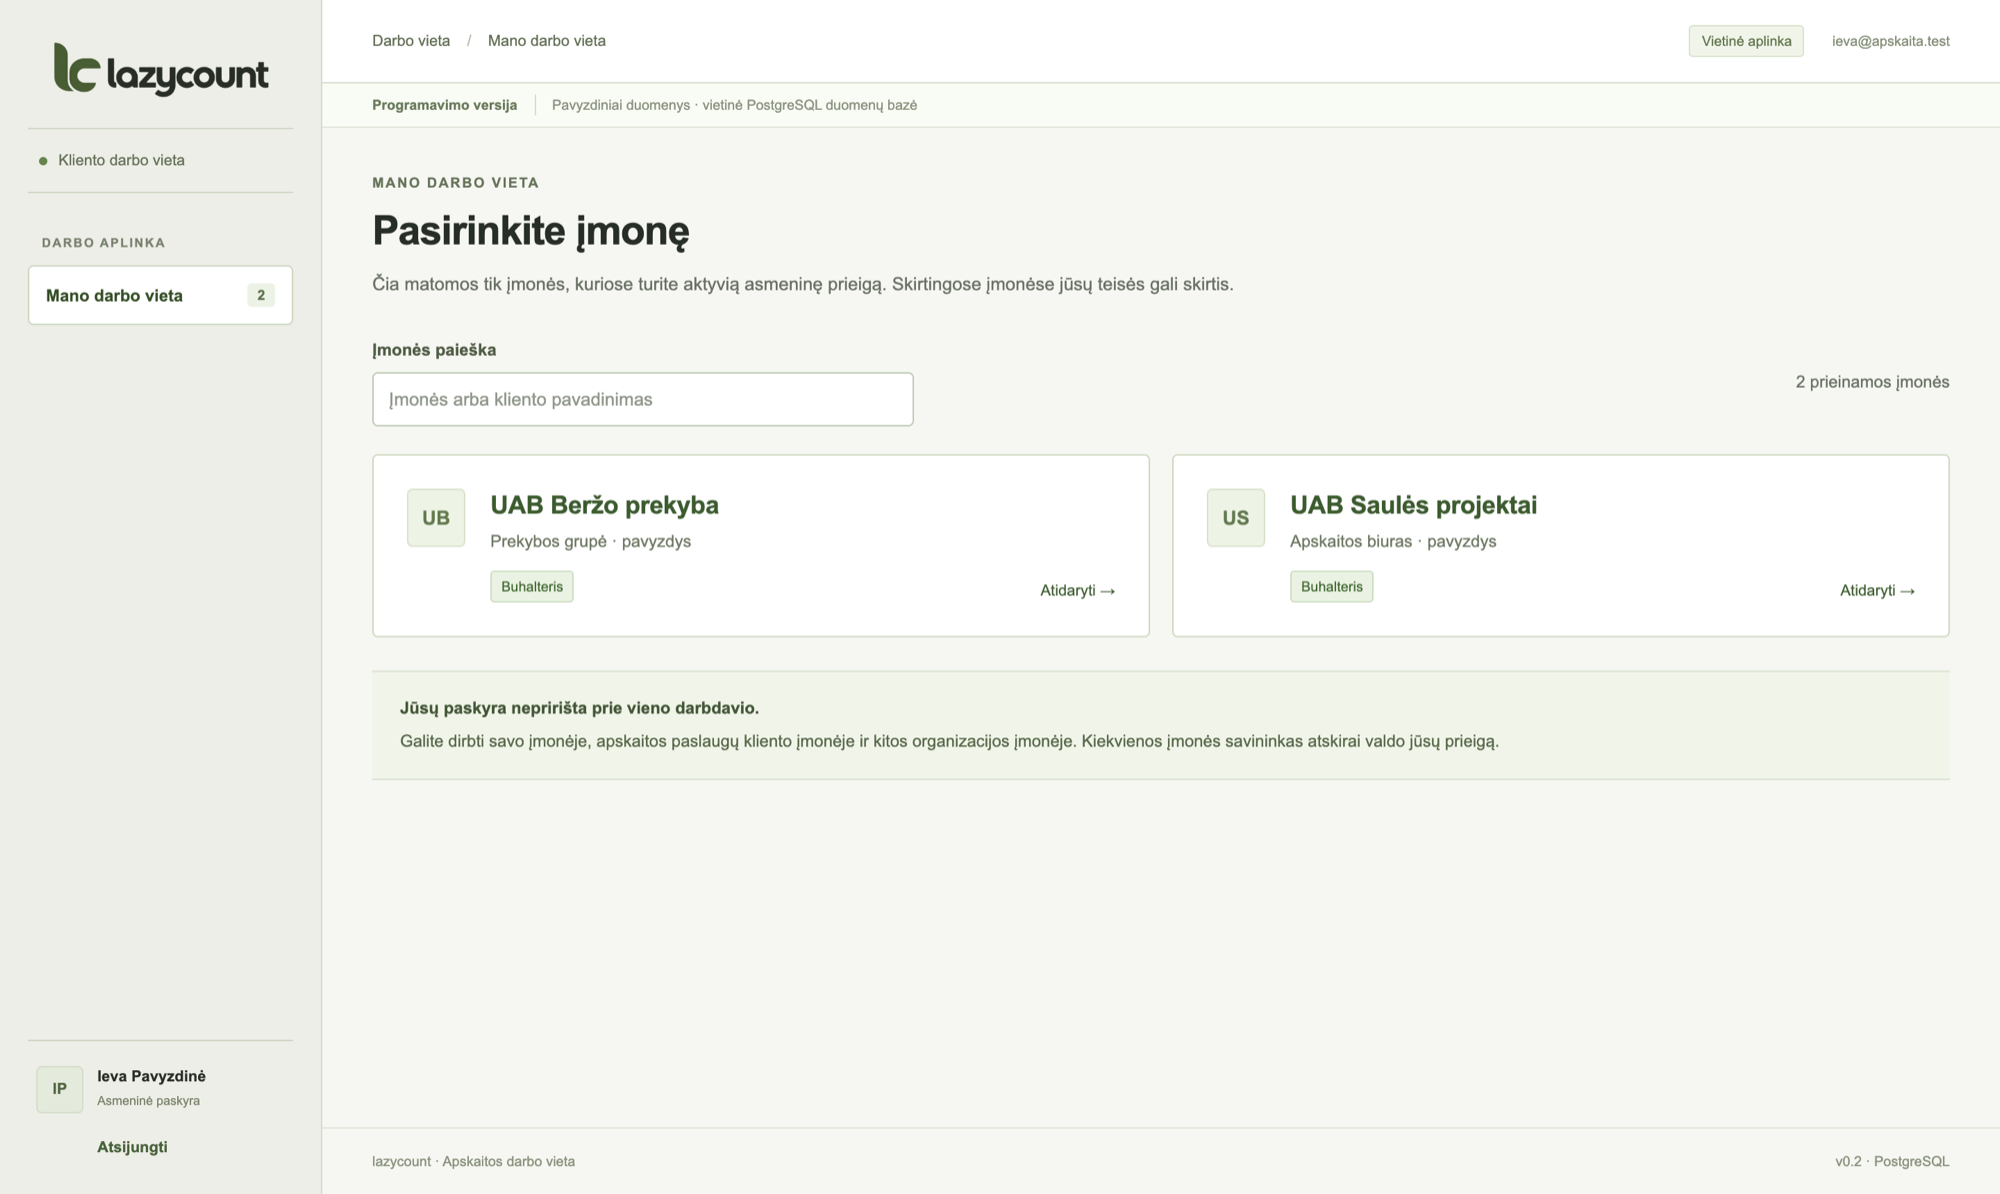2000x1194 pixels.
Task: Click the Mano darbo vieta breadcrumb
Action: tap(547, 41)
